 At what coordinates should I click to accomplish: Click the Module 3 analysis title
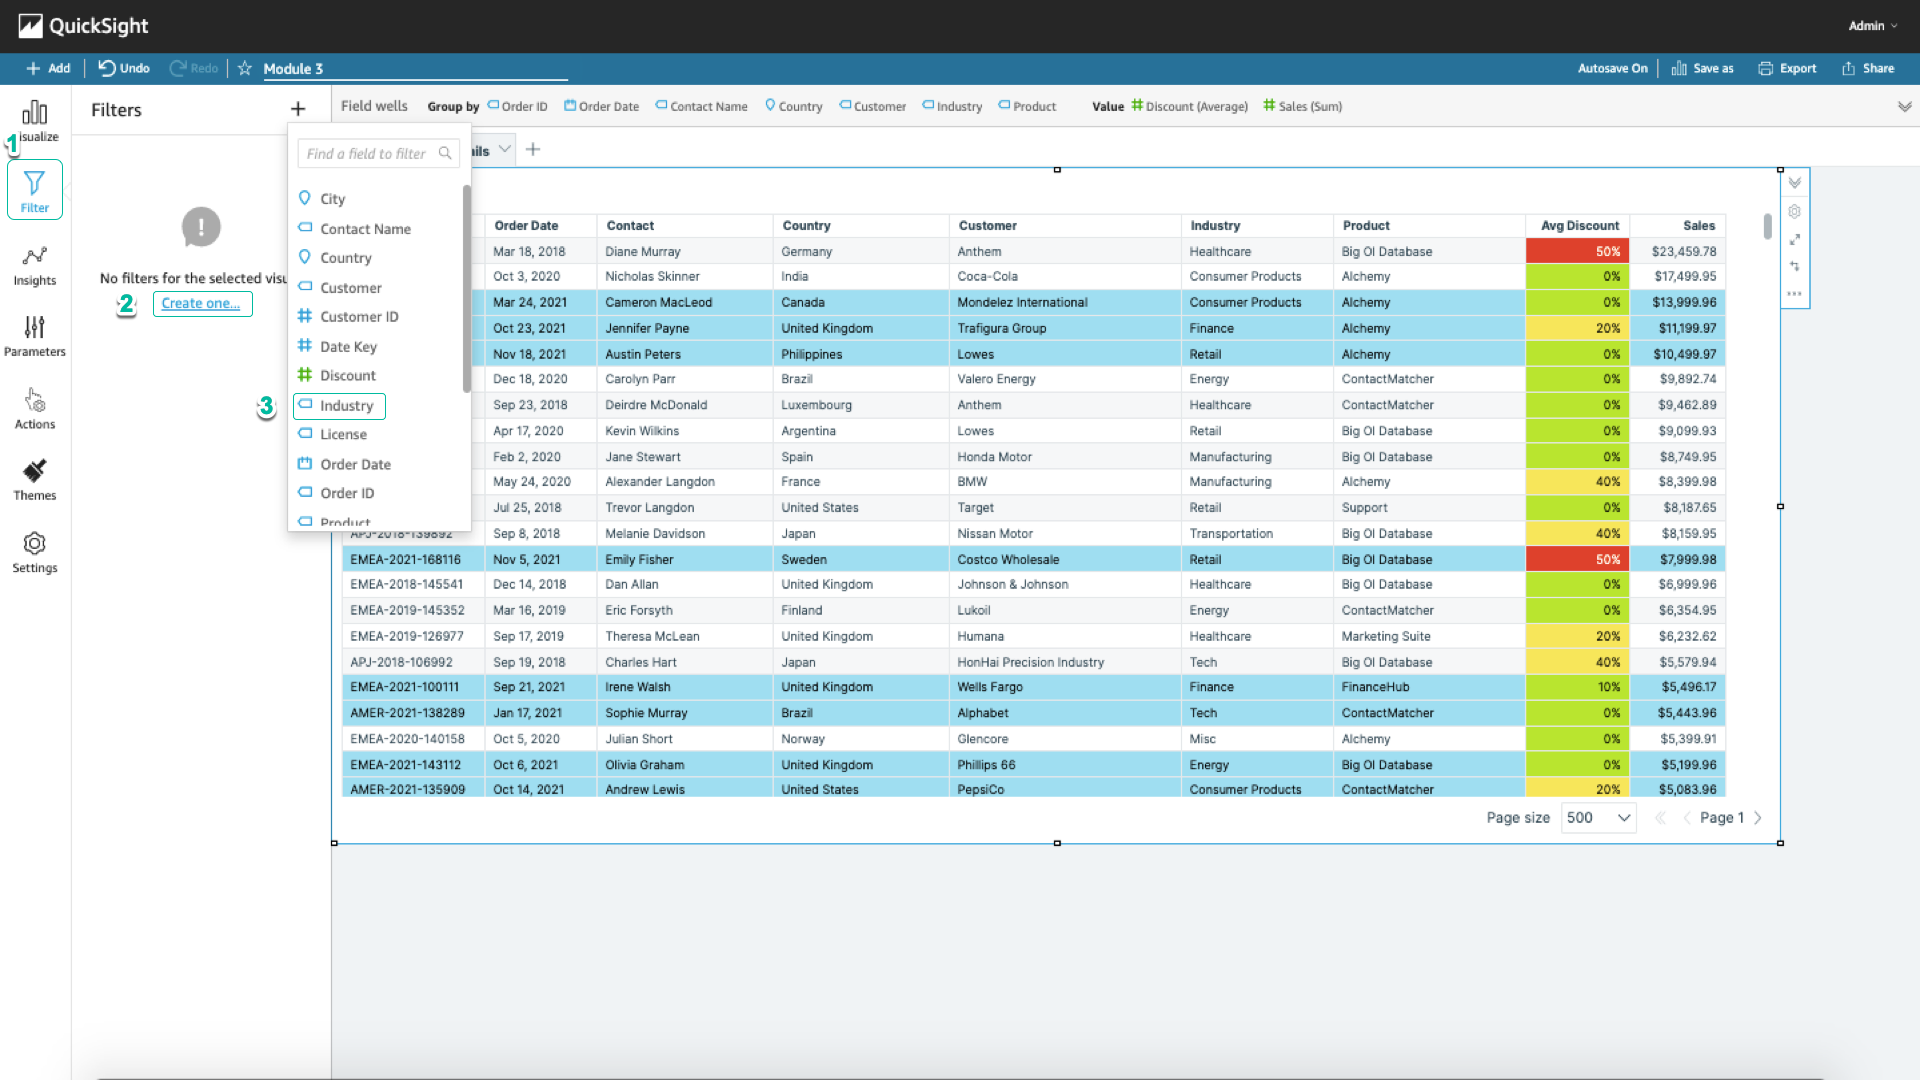pyautogui.click(x=293, y=69)
